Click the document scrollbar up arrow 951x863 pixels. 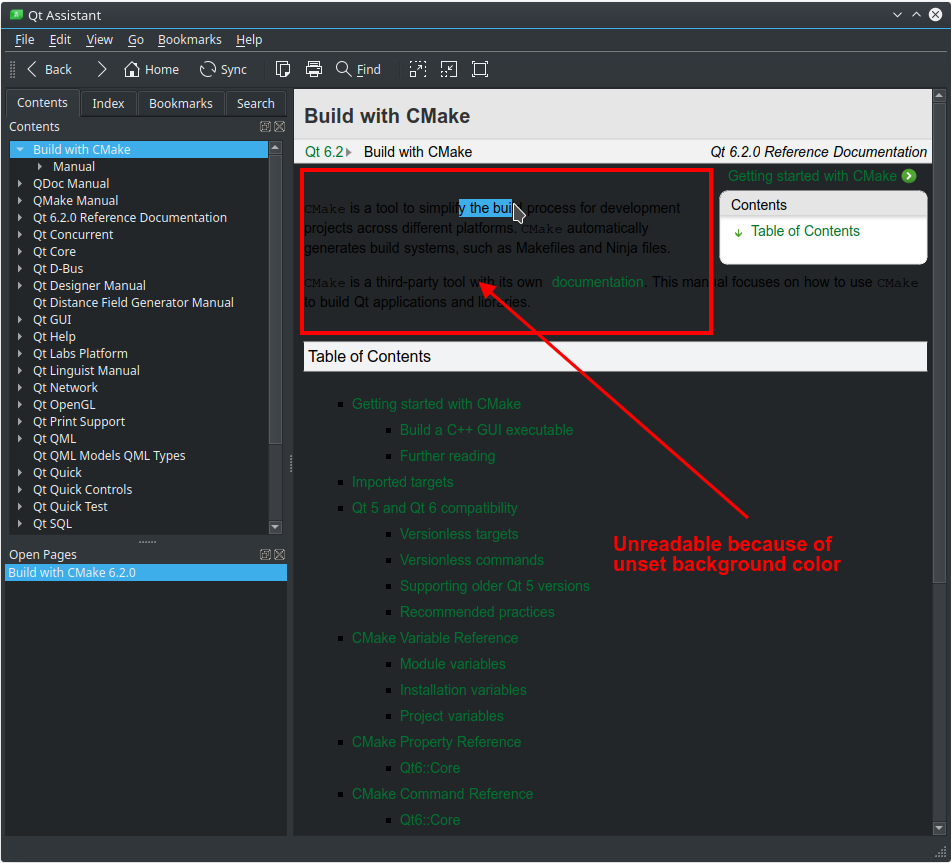pyautogui.click(x=939, y=95)
